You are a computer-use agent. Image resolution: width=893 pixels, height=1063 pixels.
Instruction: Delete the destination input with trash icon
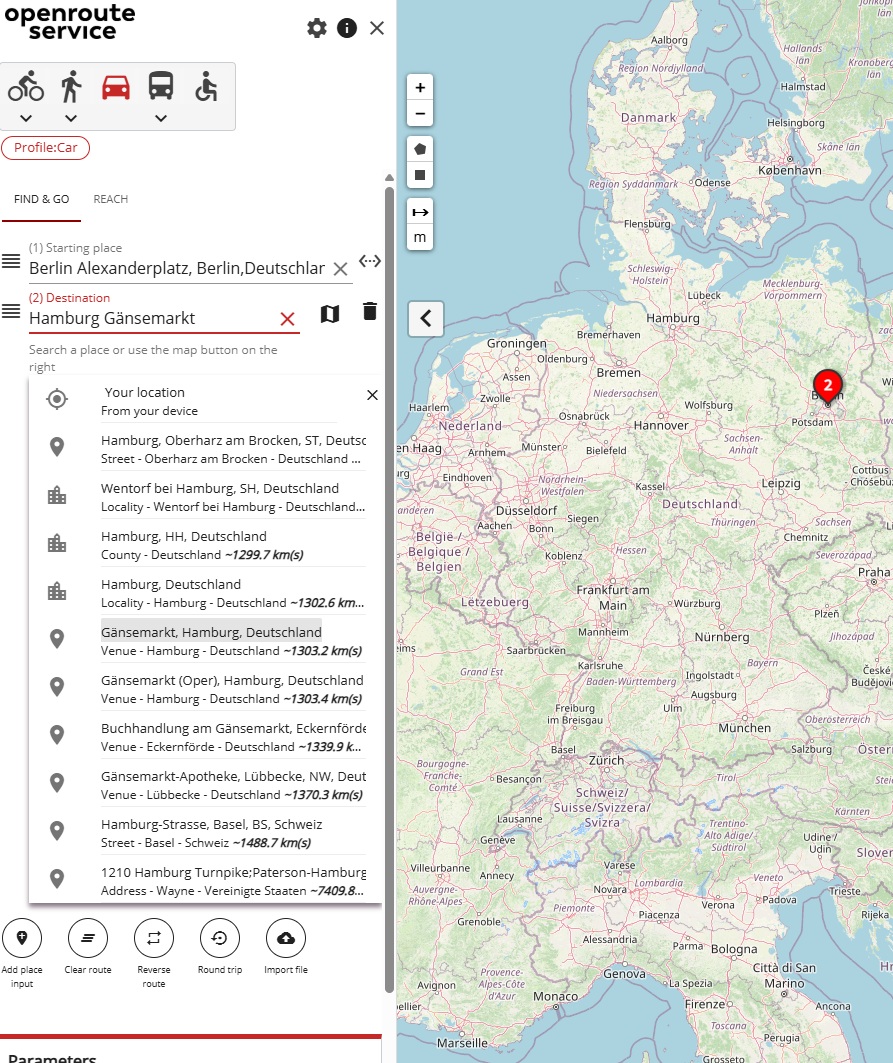click(370, 312)
